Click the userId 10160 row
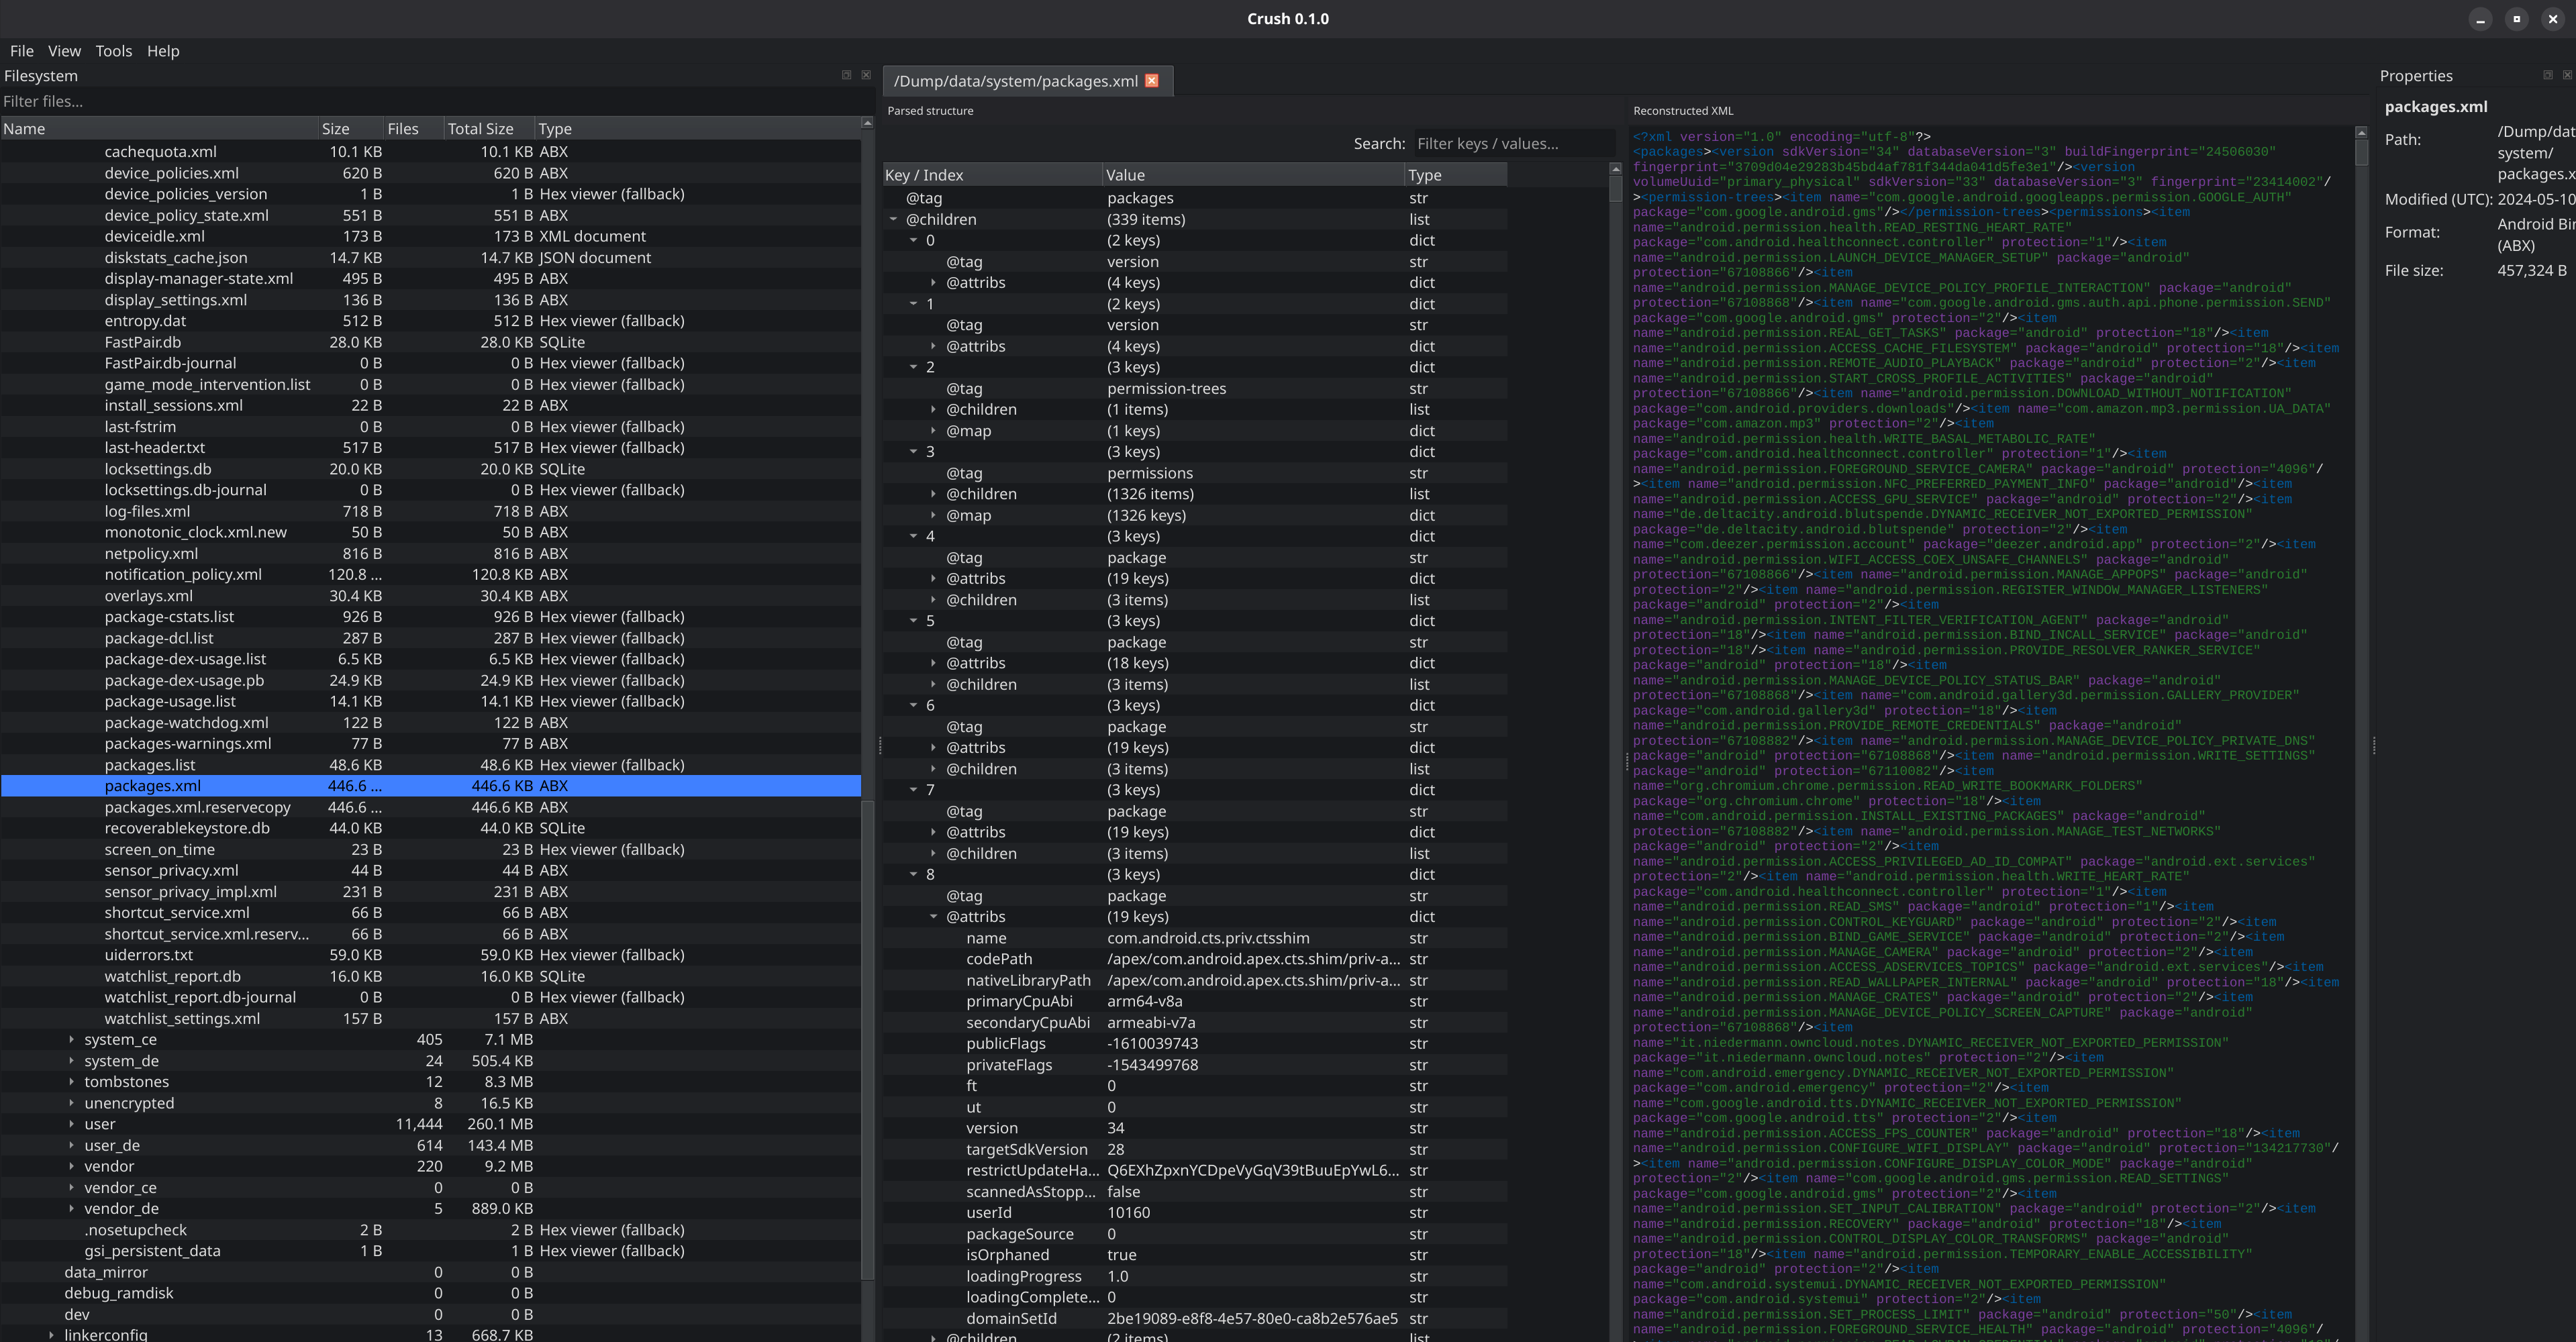The image size is (2576, 1342). click(x=1195, y=1212)
